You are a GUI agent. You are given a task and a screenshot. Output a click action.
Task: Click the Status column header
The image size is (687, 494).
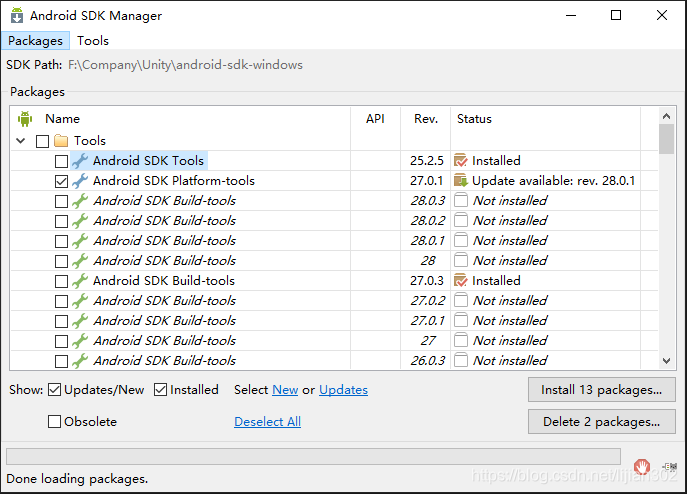click(x=474, y=119)
